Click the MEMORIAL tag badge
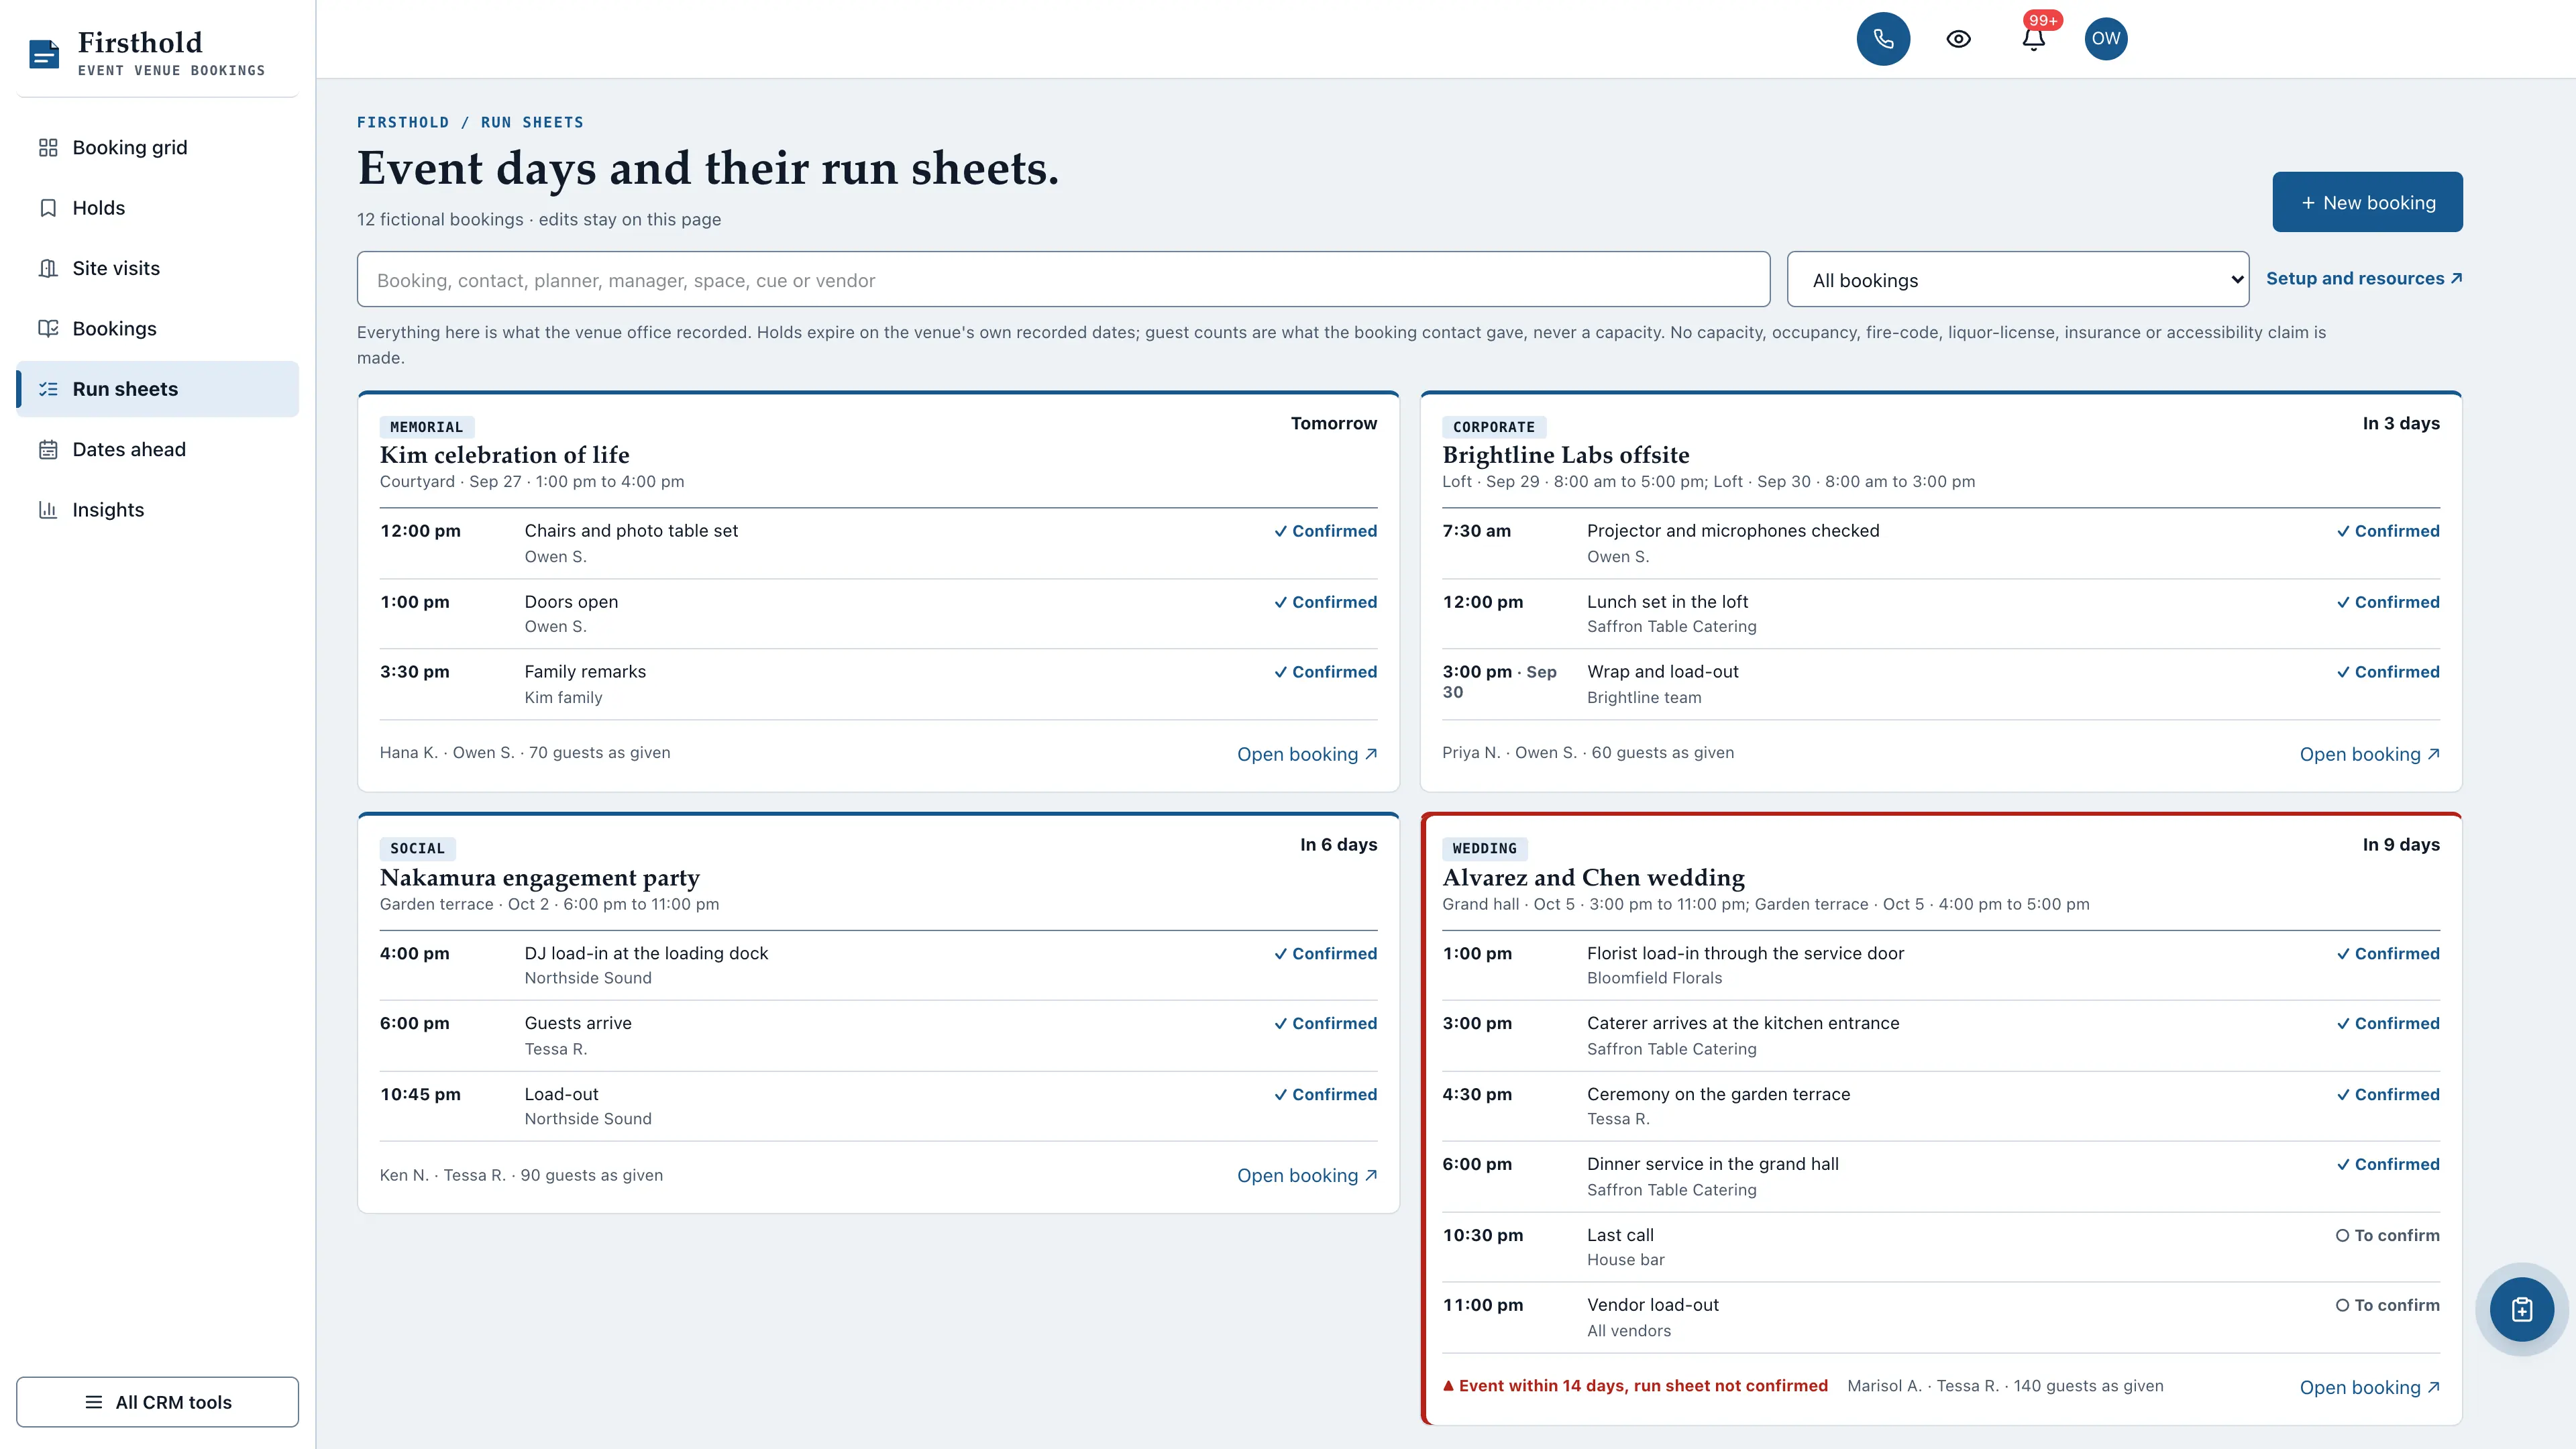 pos(427,427)
